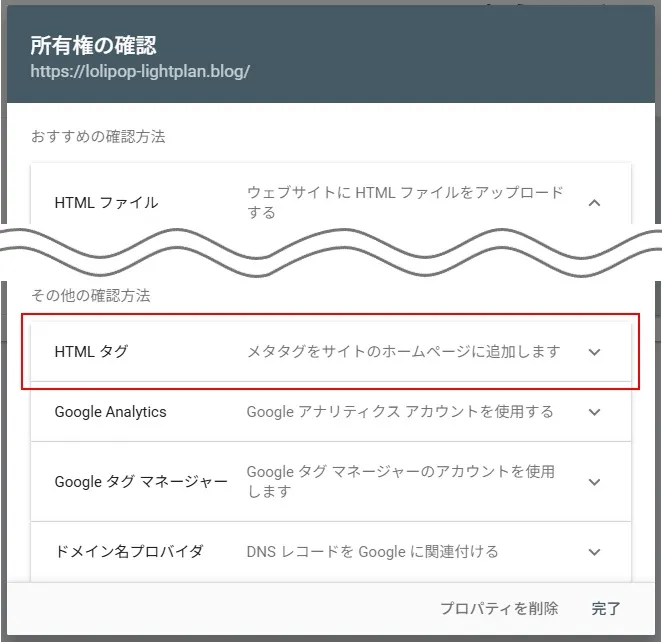662x642 pixels.
Task: Choose the Google タグ マネージャー label
Action: 141,482
